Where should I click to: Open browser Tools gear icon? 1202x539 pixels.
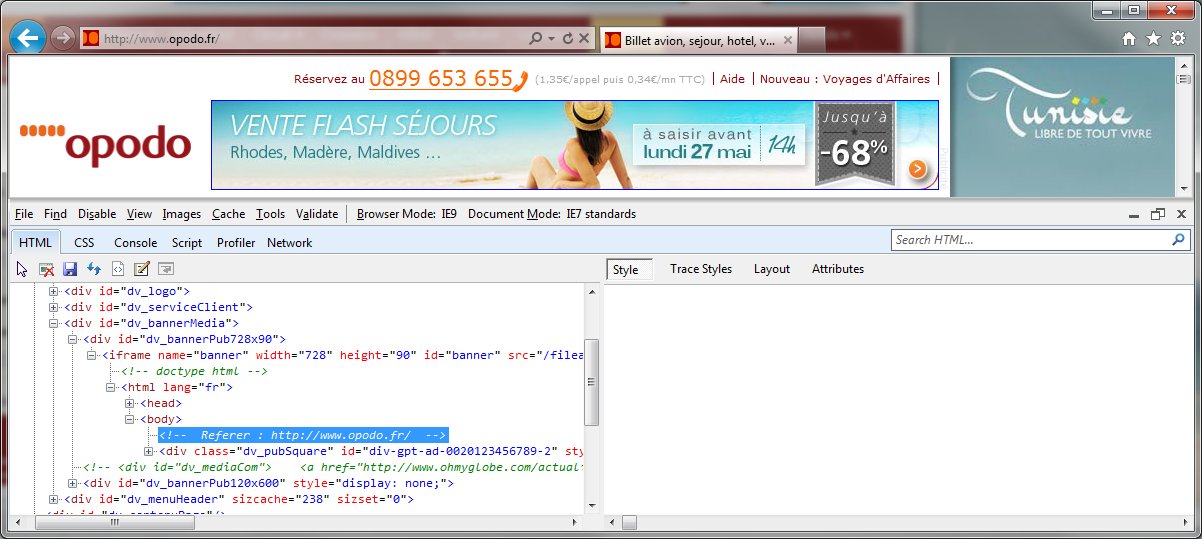(x=1177, y=39)
